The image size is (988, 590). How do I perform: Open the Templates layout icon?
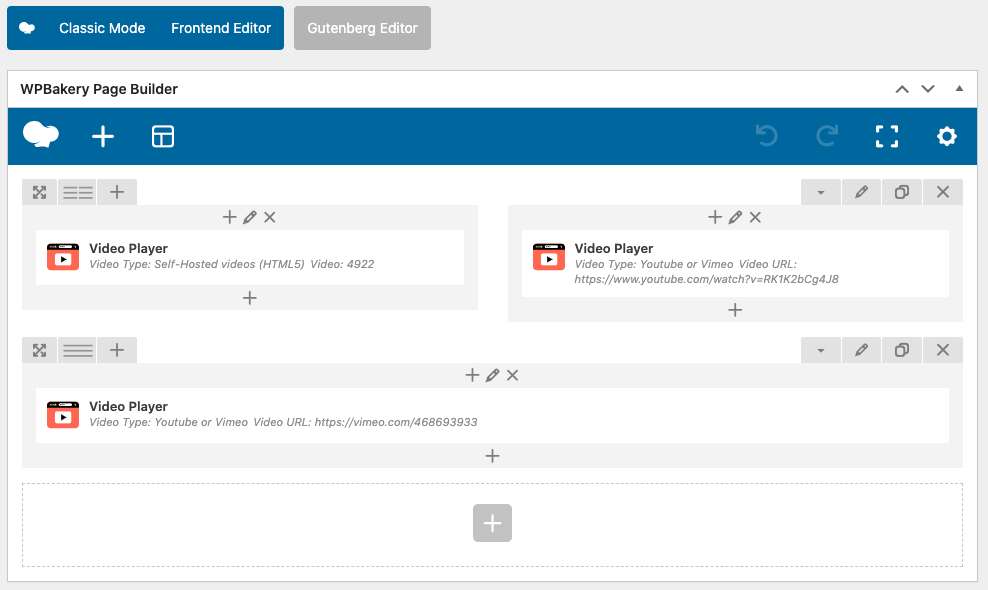click(163, 136)
